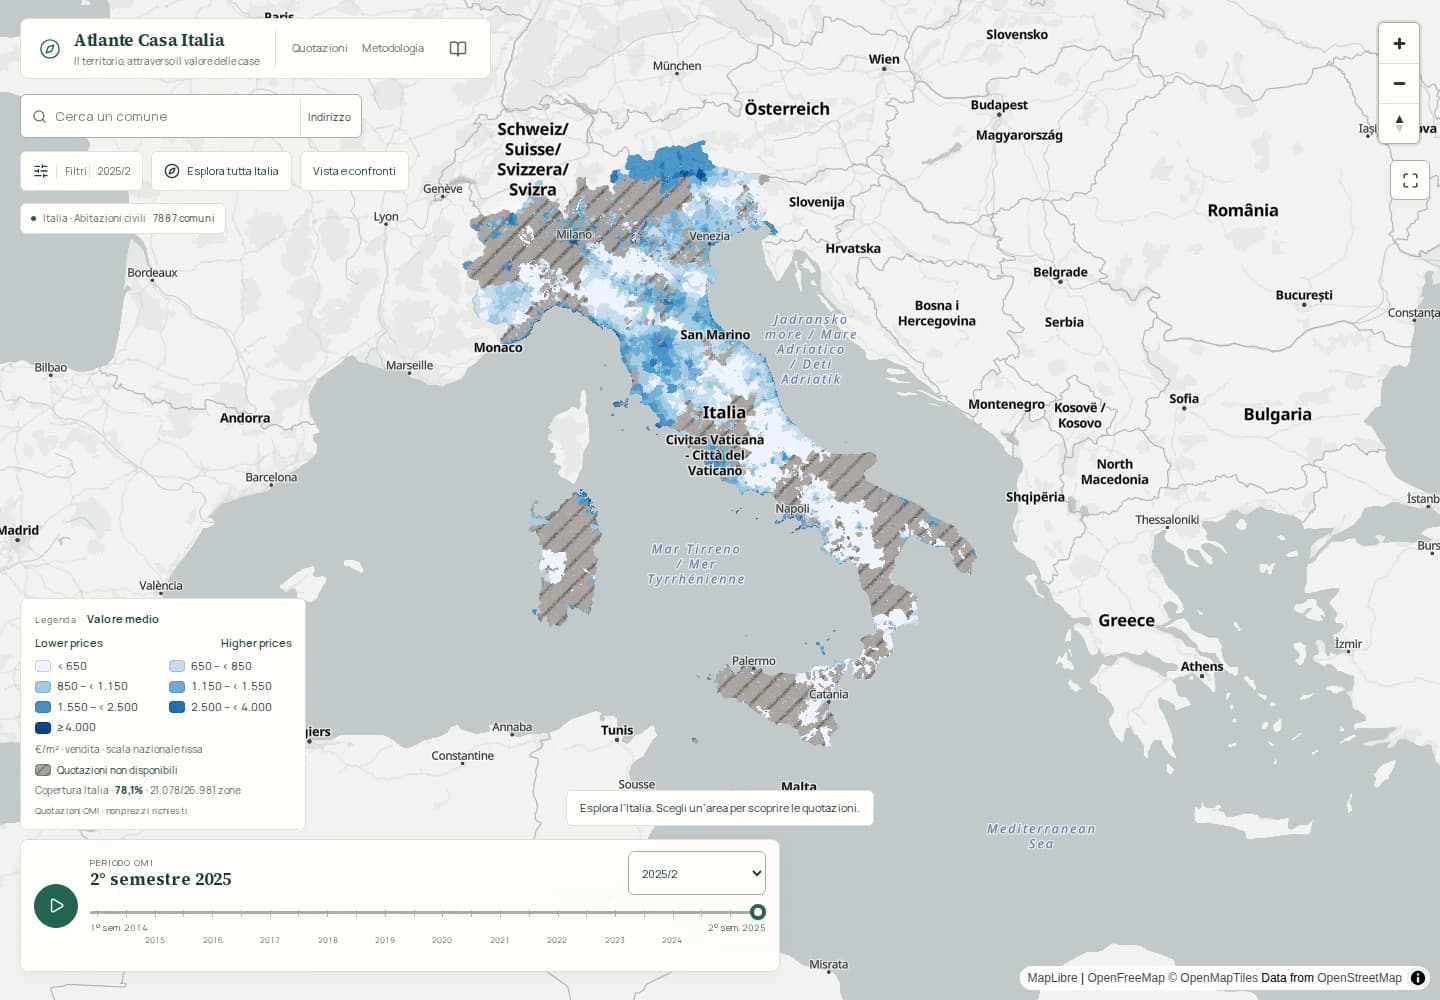
Task: Expand the 2025/2 period dropdown
Action: coord(697,873)
